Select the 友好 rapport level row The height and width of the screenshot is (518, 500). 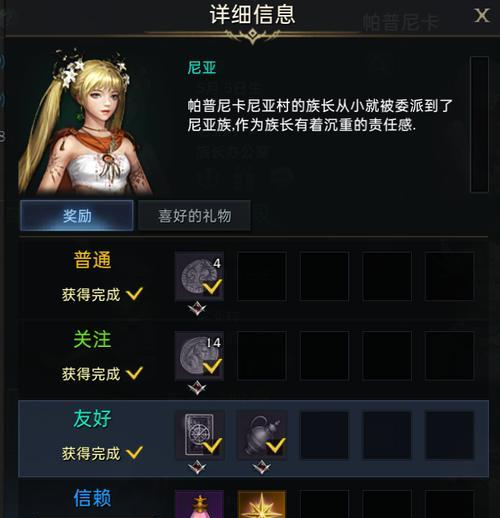(254, 439)
